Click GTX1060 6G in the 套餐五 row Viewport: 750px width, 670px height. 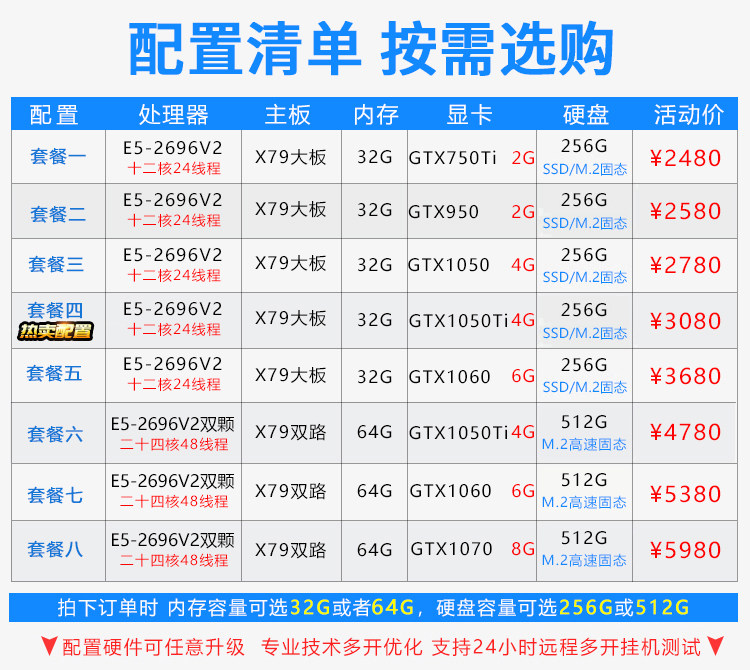(x=472, y=376)
